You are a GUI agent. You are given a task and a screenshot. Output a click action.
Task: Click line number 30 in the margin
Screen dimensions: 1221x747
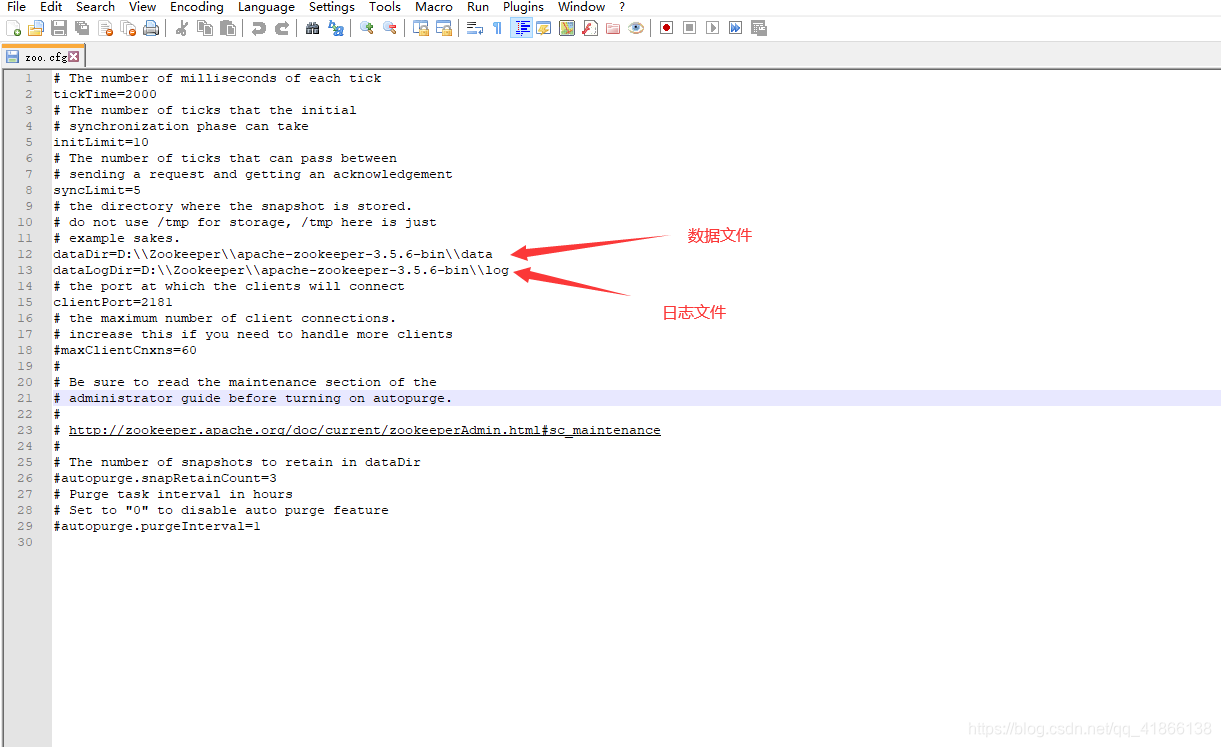tap(26, 542)
